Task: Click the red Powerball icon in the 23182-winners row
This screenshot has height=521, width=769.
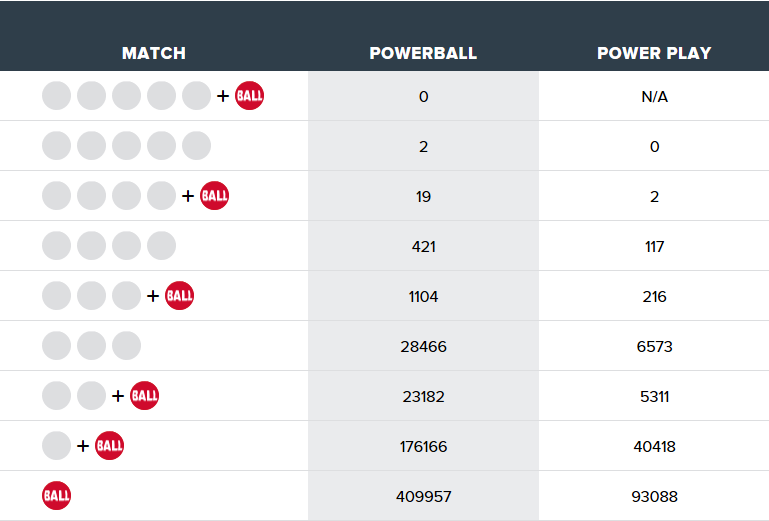Action: [x=144, y=396]
